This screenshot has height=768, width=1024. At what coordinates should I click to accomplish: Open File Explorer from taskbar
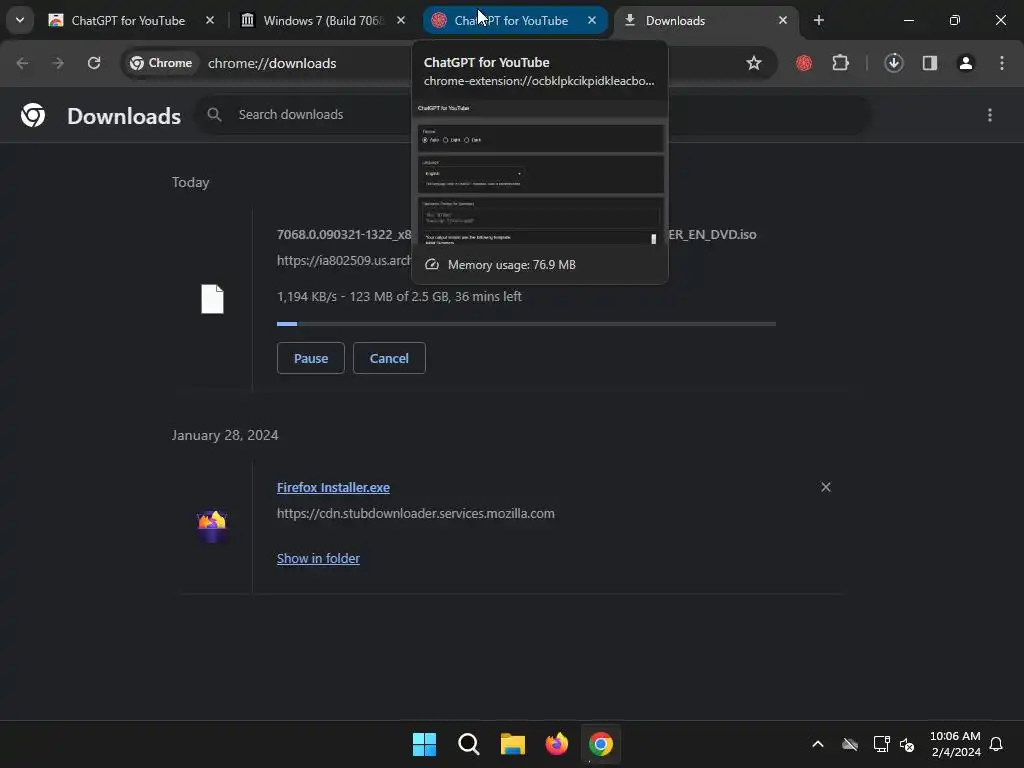tap(513, 744)
